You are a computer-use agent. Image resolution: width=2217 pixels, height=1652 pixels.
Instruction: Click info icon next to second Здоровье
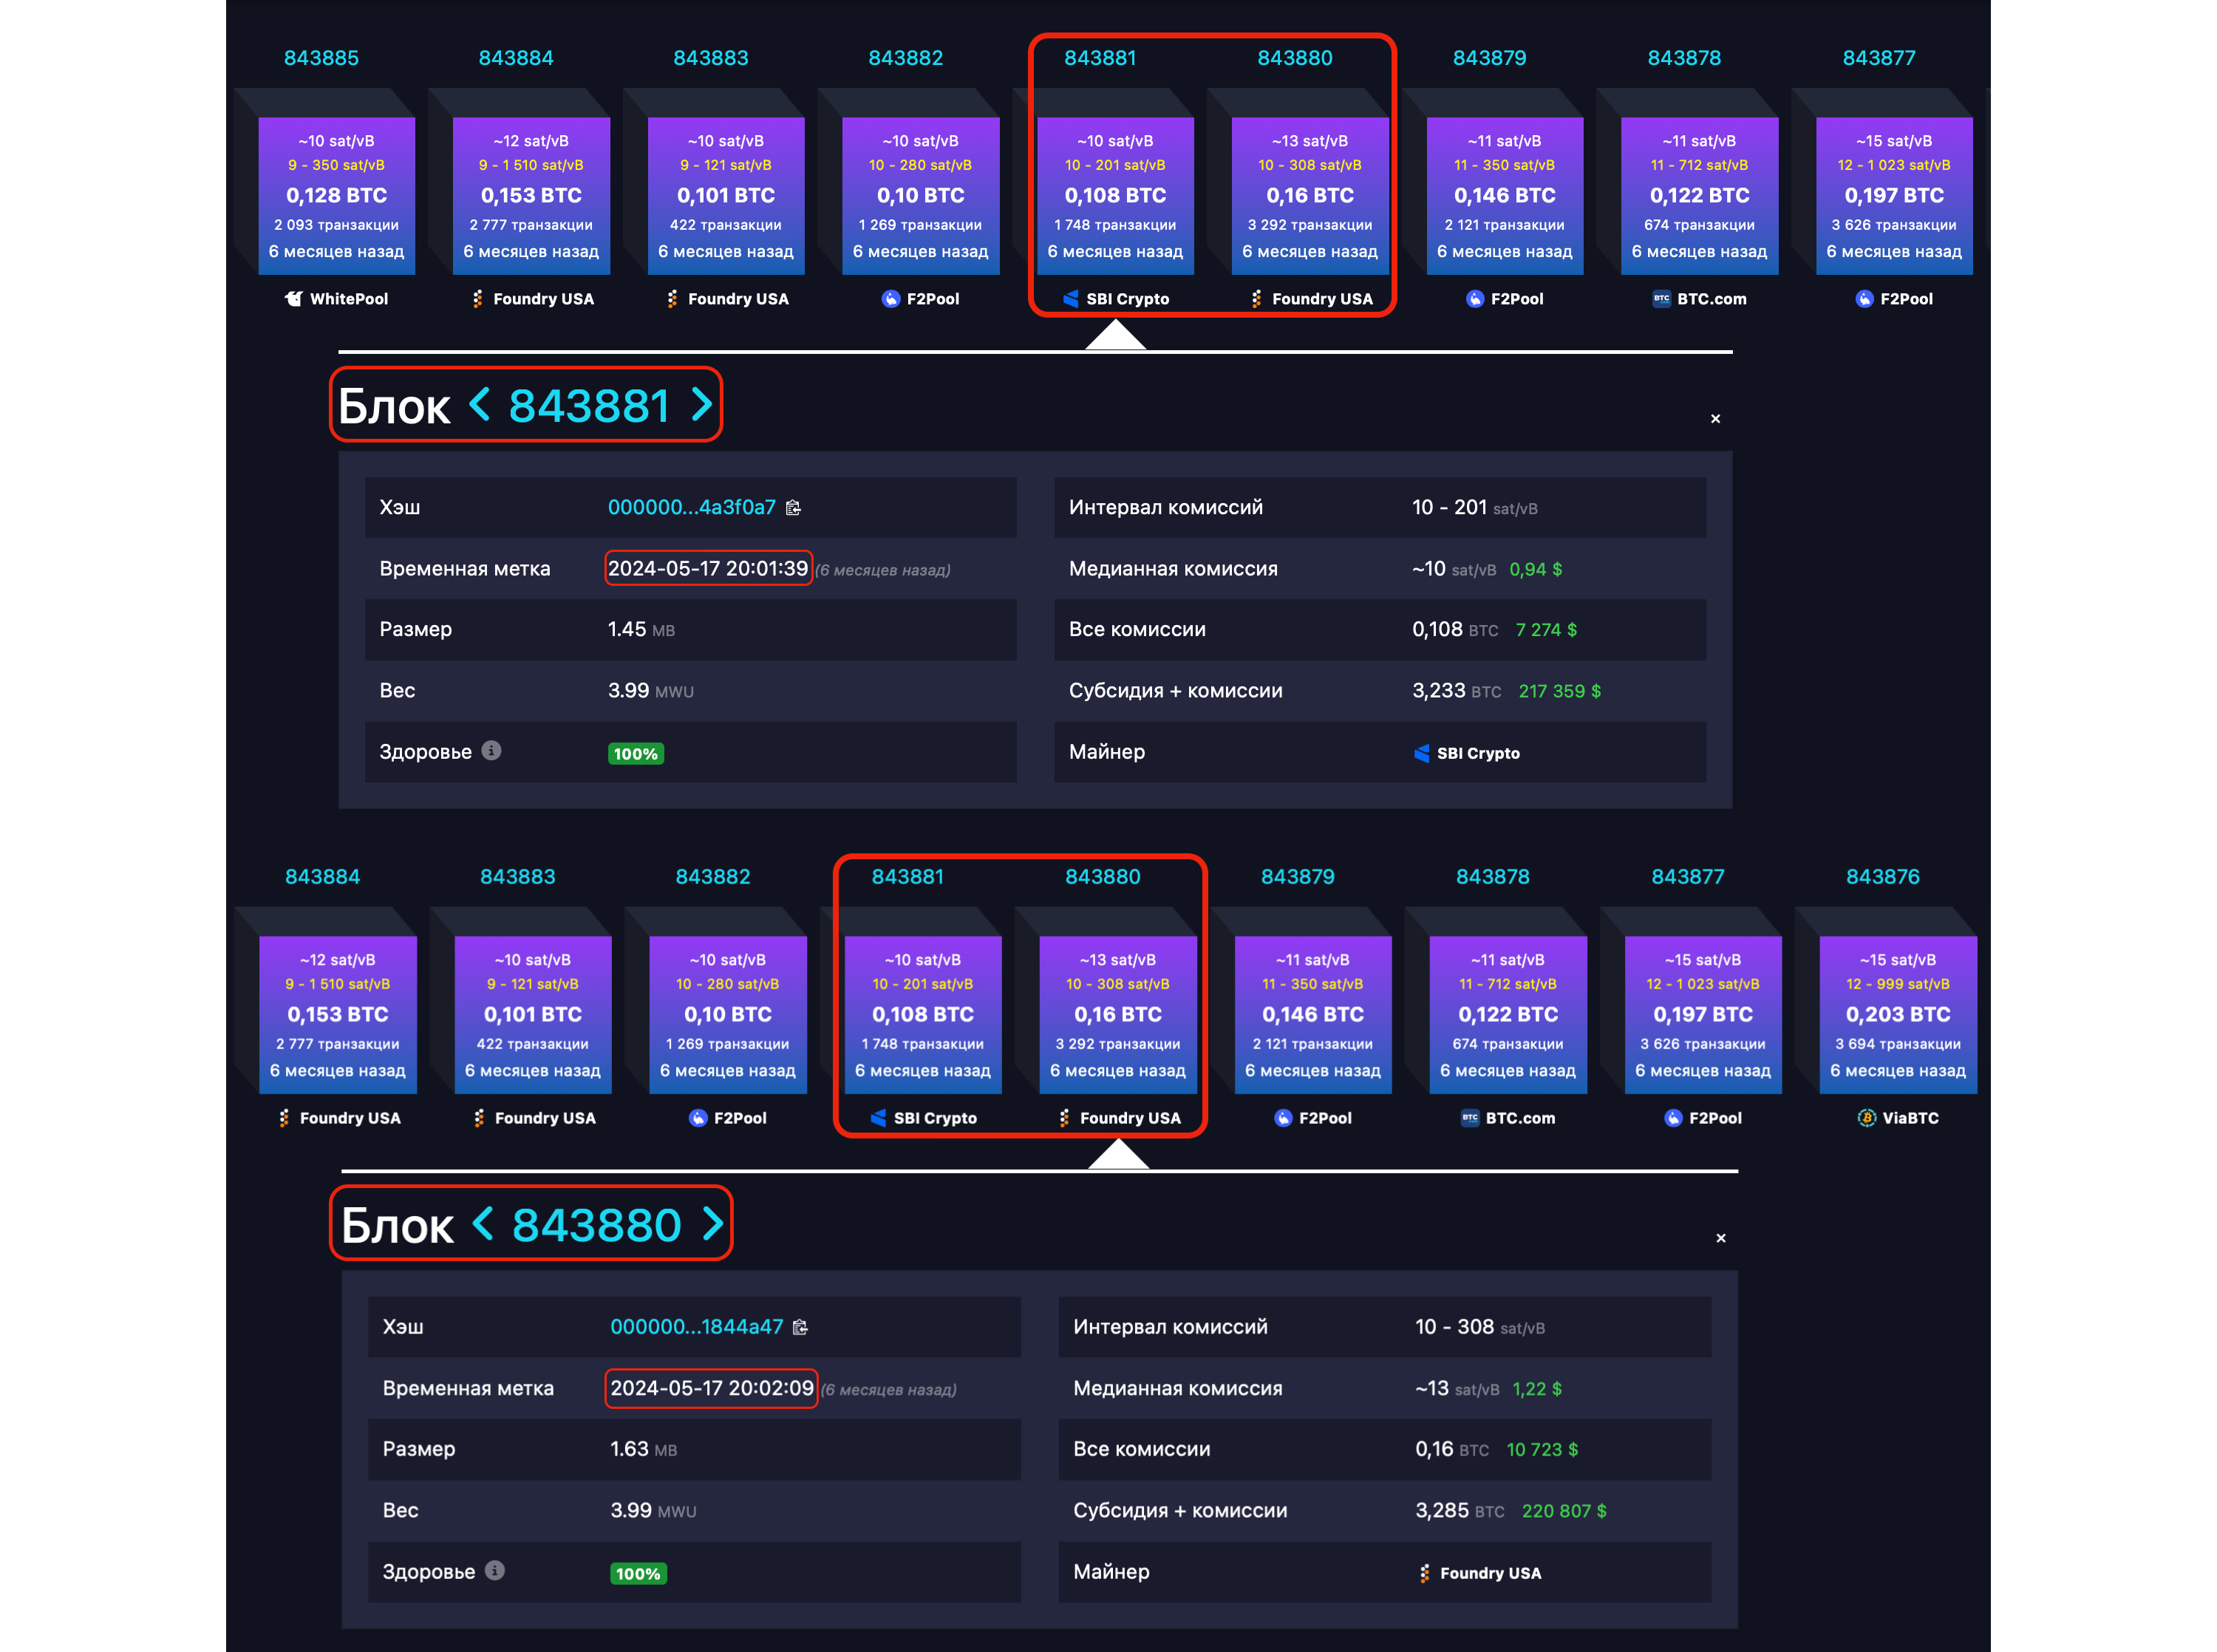click(x=495, y=1570)
